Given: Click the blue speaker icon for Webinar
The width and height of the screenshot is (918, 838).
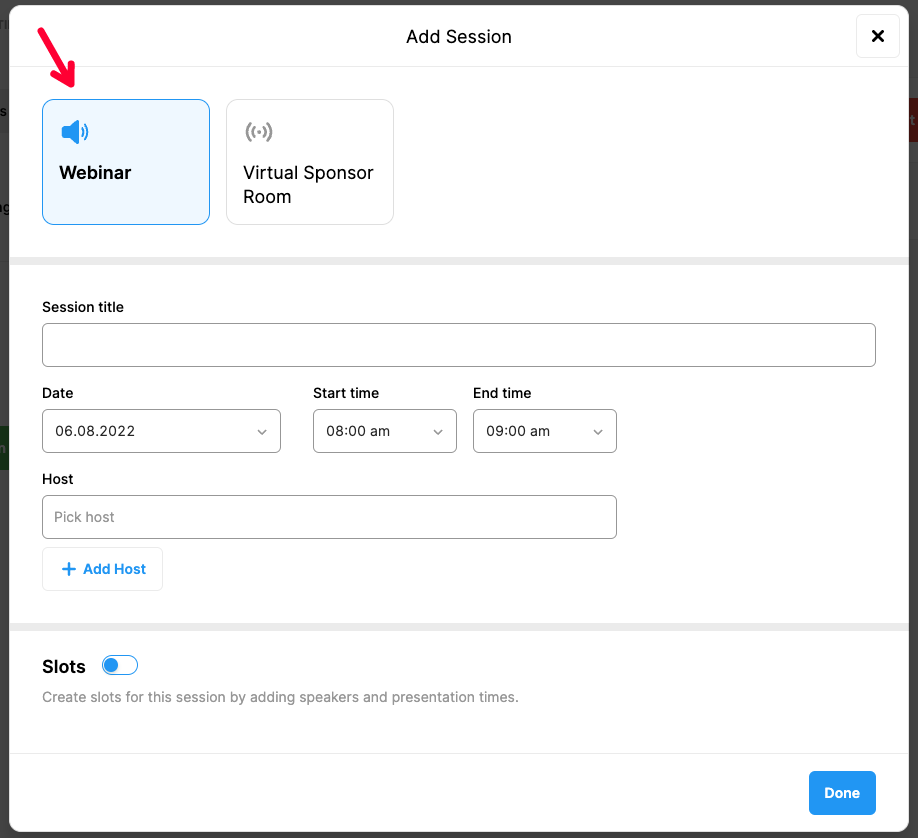Looking at the screenshot, I should (75, 131).
